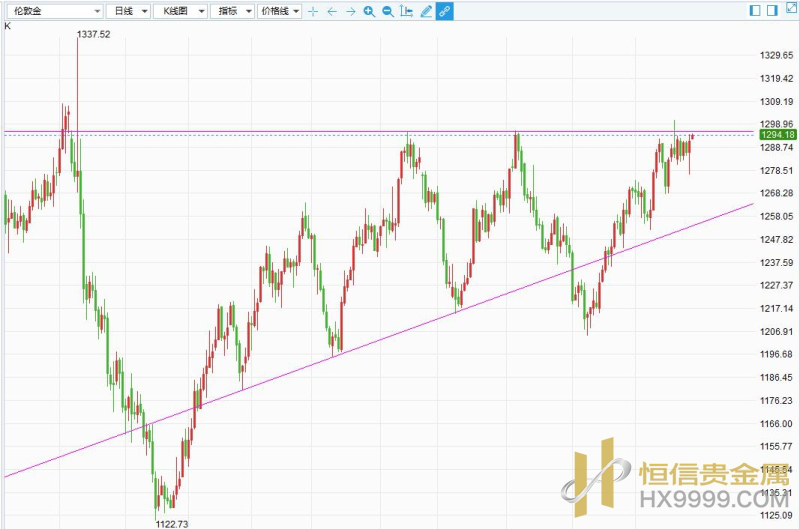Click the green 1294.18 current price label
This screenshot has height=529, width=800.
[776, 135]
